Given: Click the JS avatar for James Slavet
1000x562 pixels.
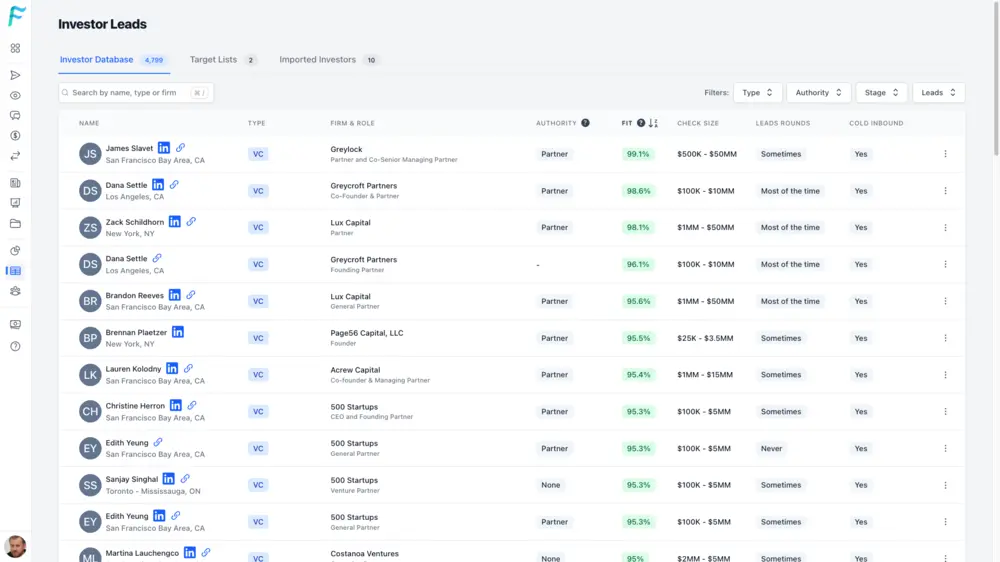Looking at the screenshot, I should (x=90, y=154).
